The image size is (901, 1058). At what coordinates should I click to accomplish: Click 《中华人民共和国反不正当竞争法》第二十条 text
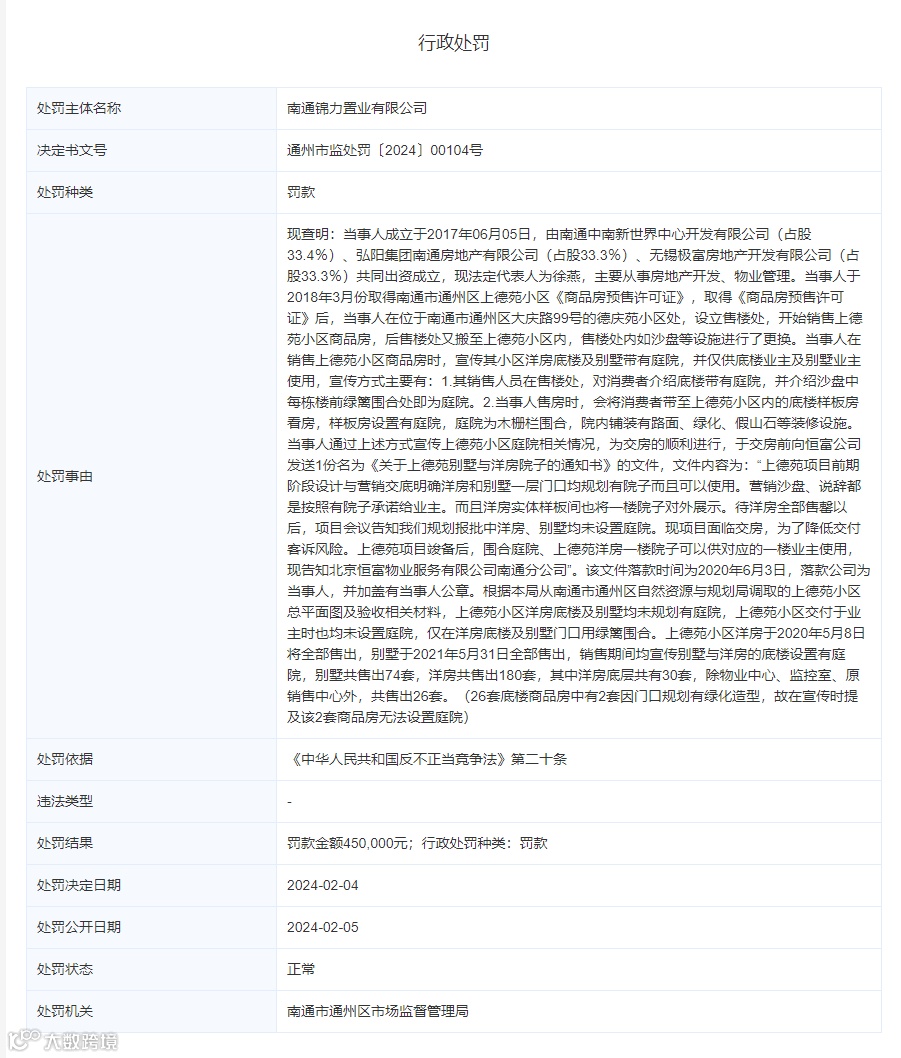[x=427, y=759]
